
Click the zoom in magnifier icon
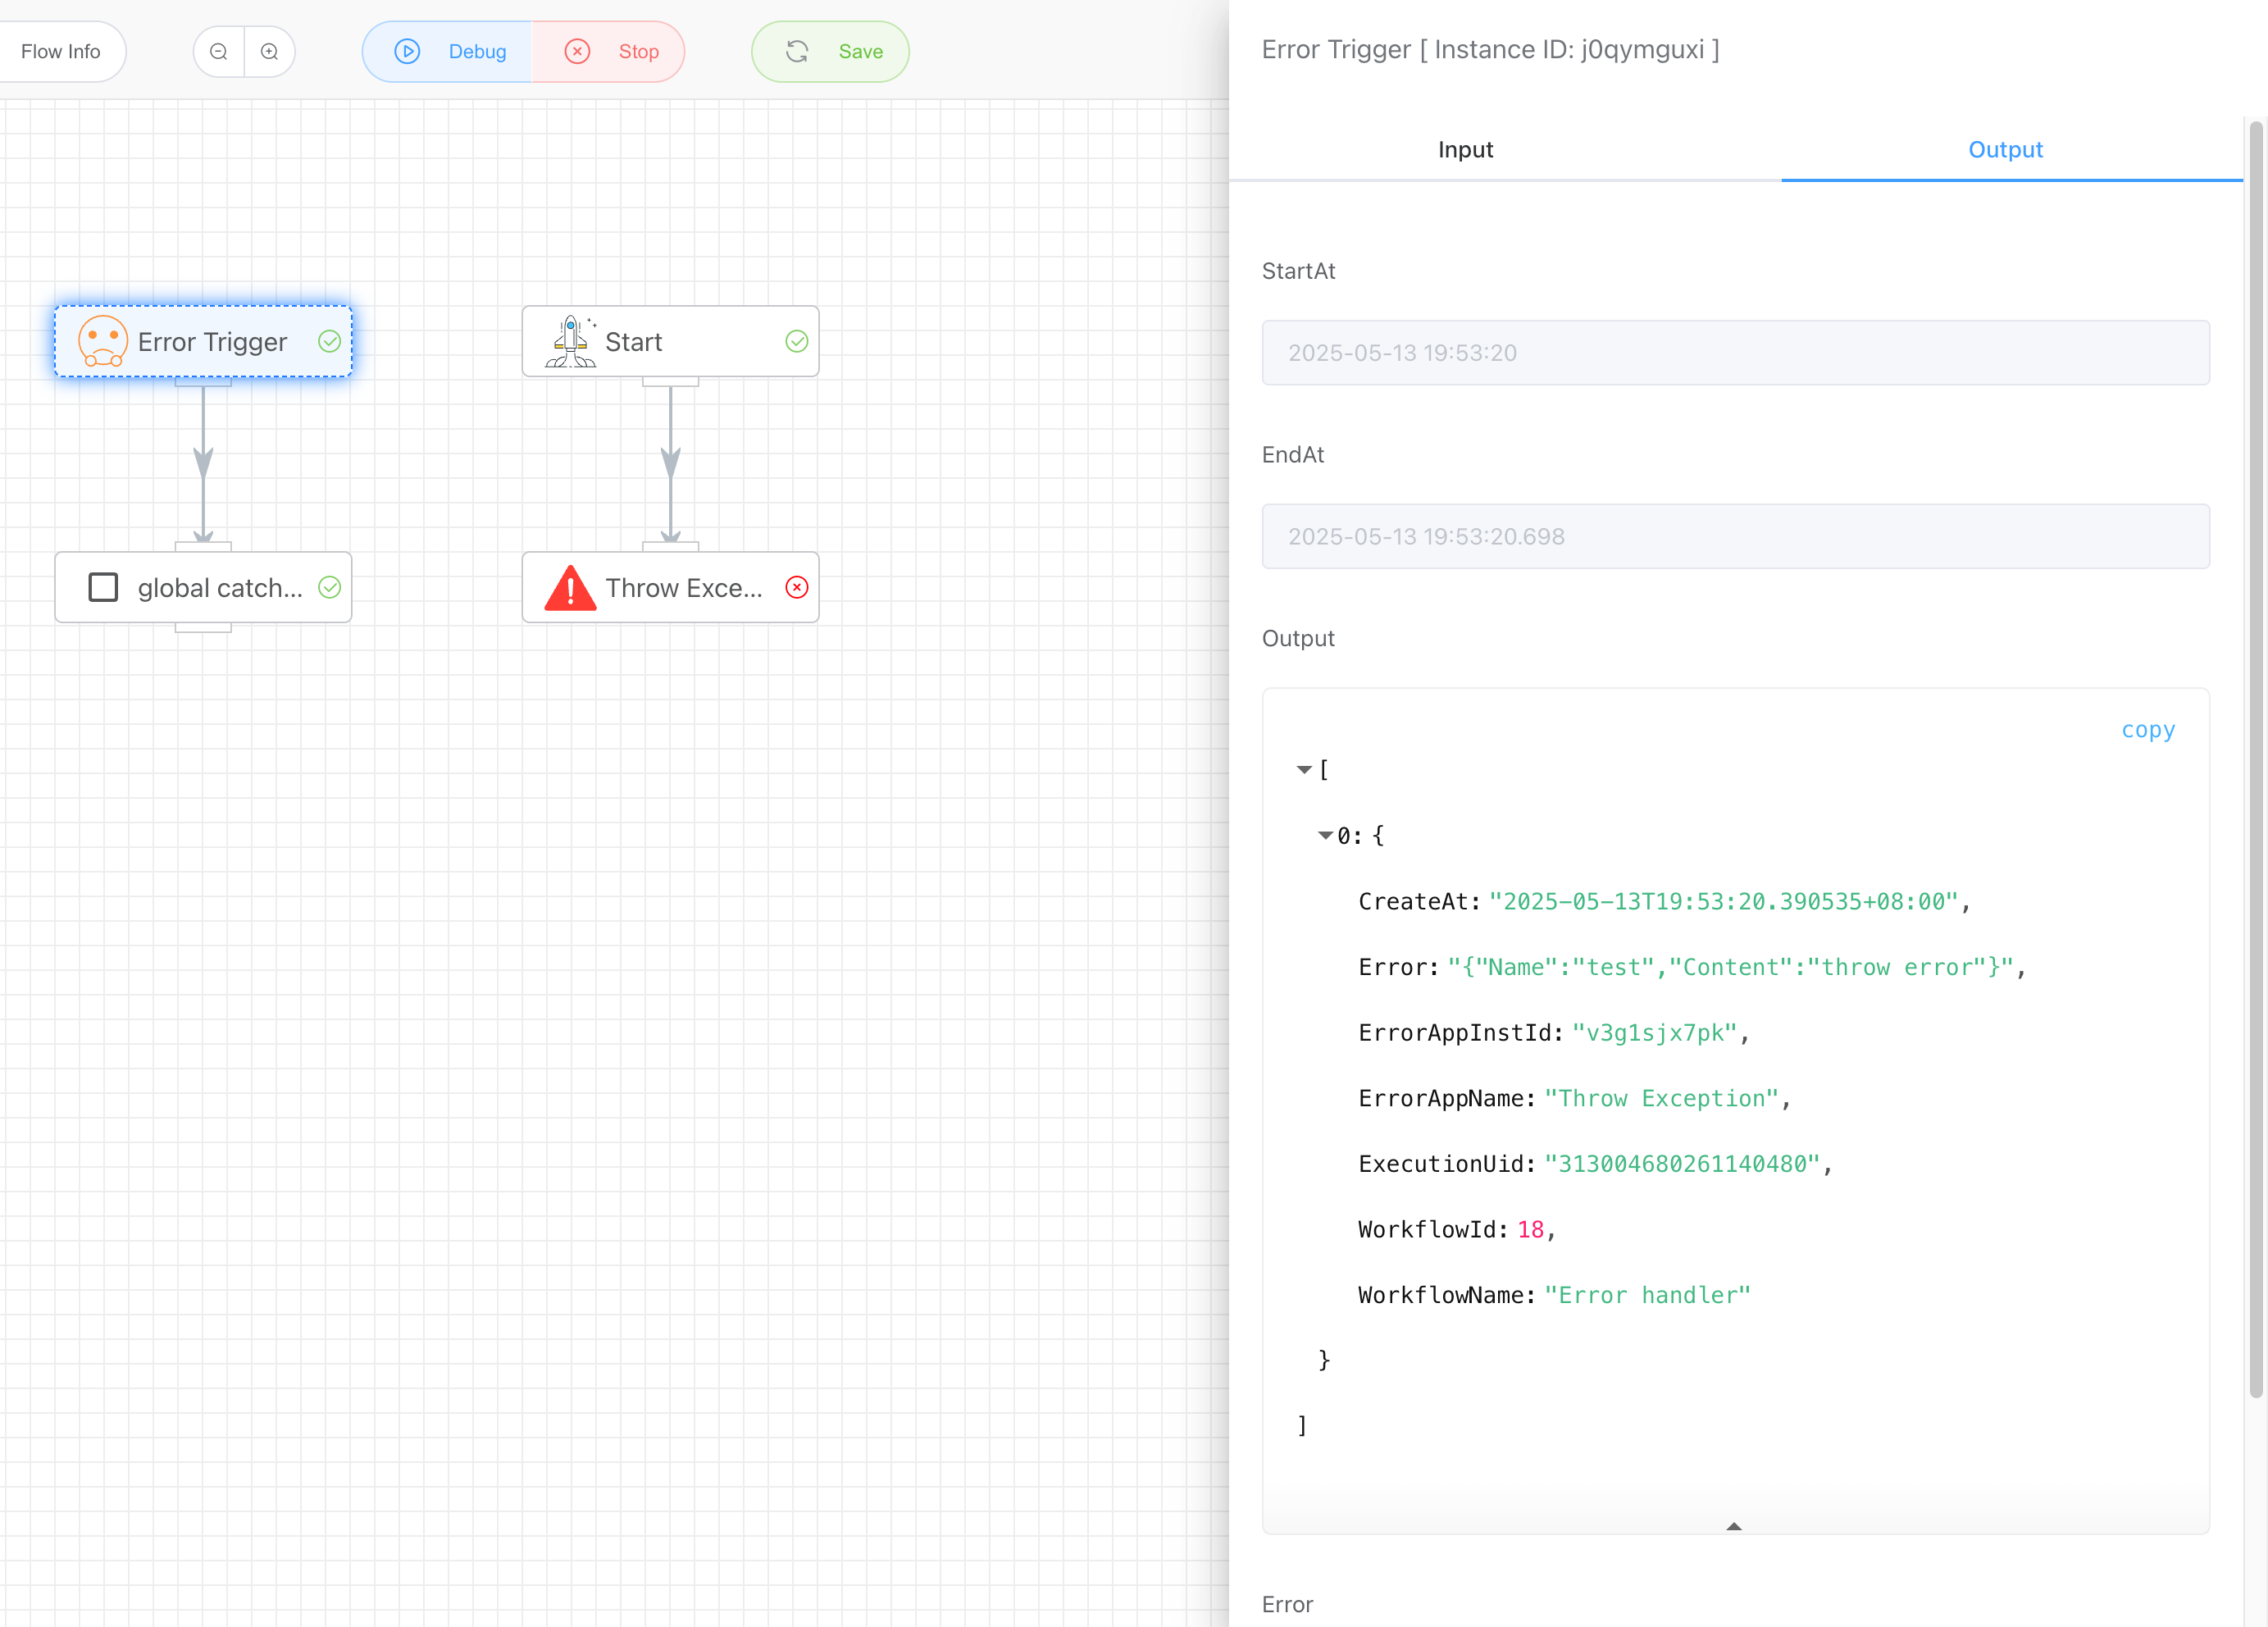pyautogui.click(x=269, y=52)
